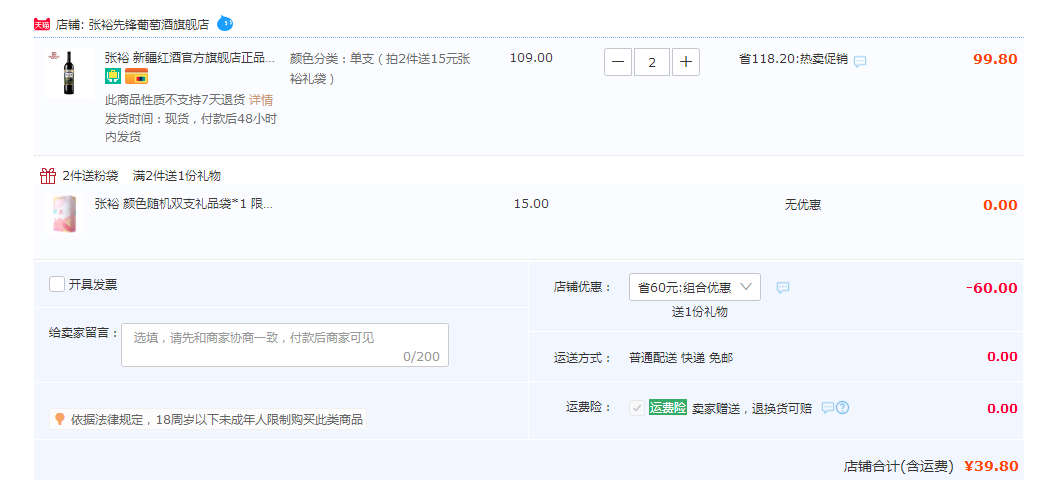Click the shipping method text 普通配送 快递 免邮
This screenshot has width=1044, height=480.
[x=680, y=358]
